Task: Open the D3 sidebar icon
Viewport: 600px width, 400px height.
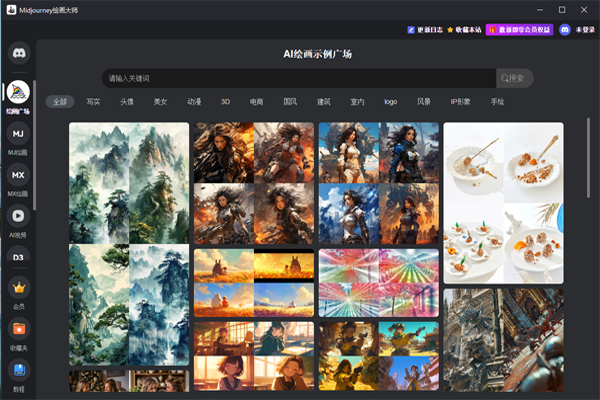Action: (18, 254)
